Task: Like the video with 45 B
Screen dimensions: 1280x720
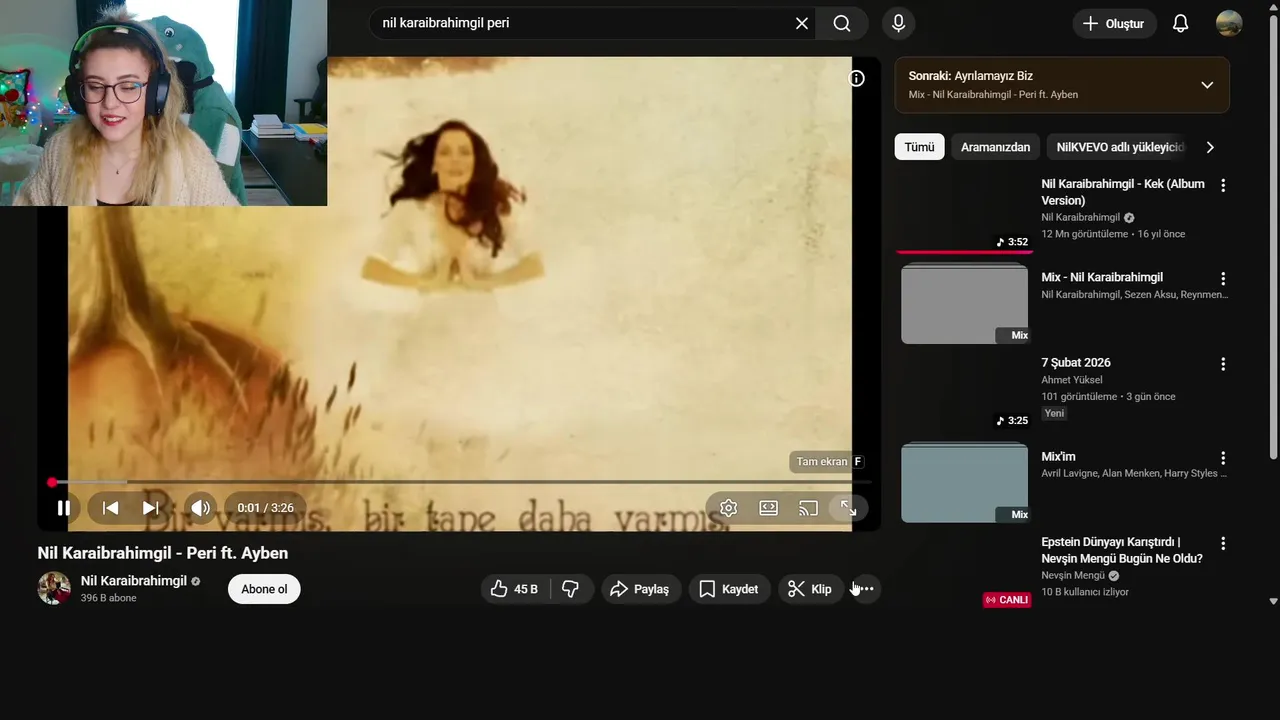Action: pos(515,589)
